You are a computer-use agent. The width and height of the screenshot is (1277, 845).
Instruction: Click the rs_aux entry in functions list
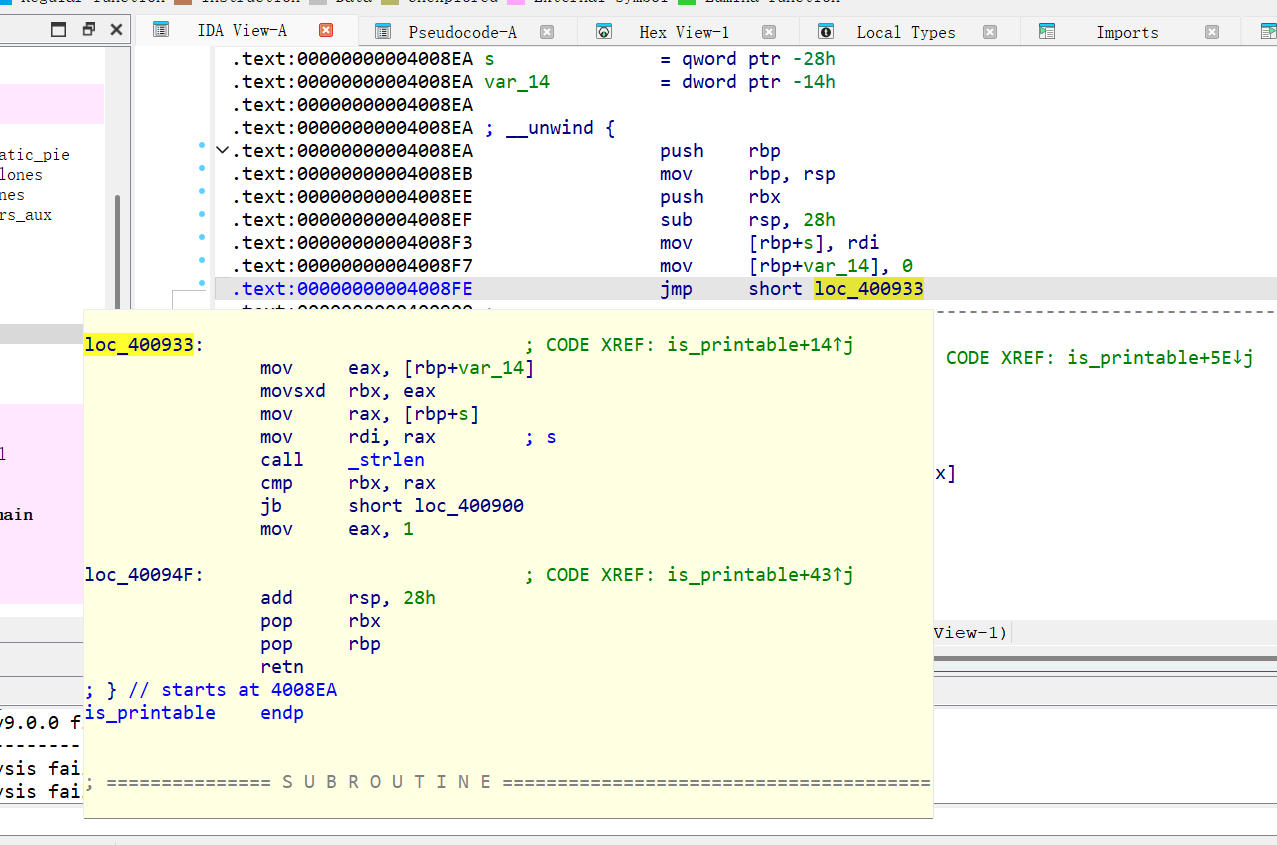point(26,215)
